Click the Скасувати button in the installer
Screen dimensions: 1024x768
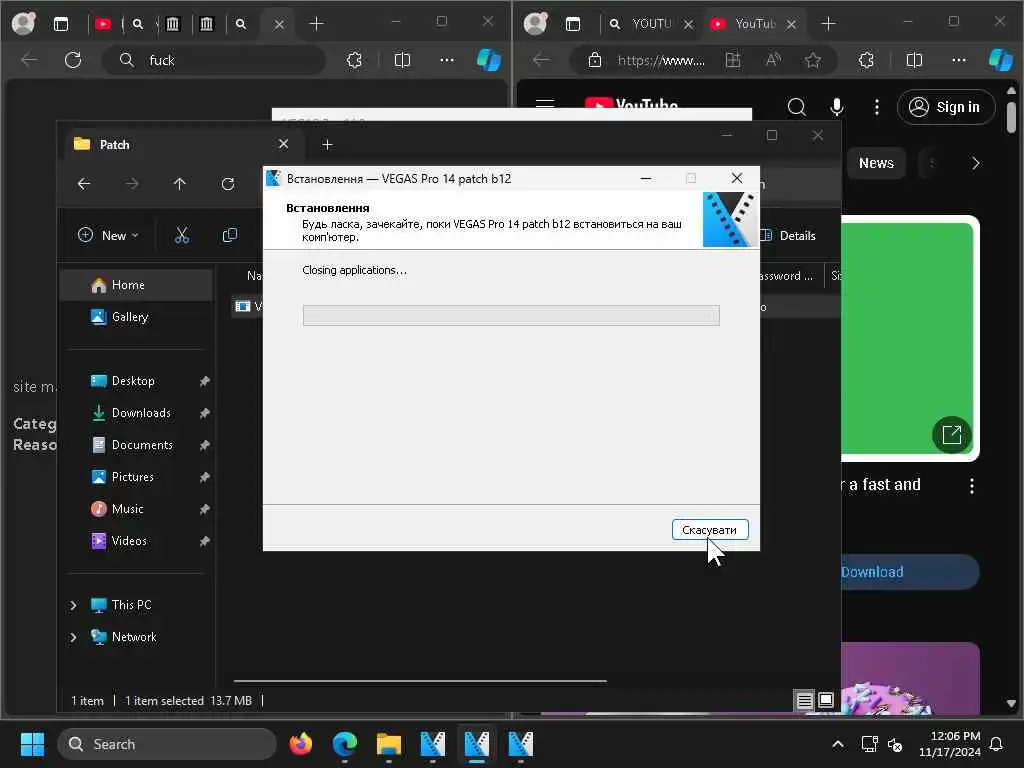pyautogui.click(x=710, y=530)
